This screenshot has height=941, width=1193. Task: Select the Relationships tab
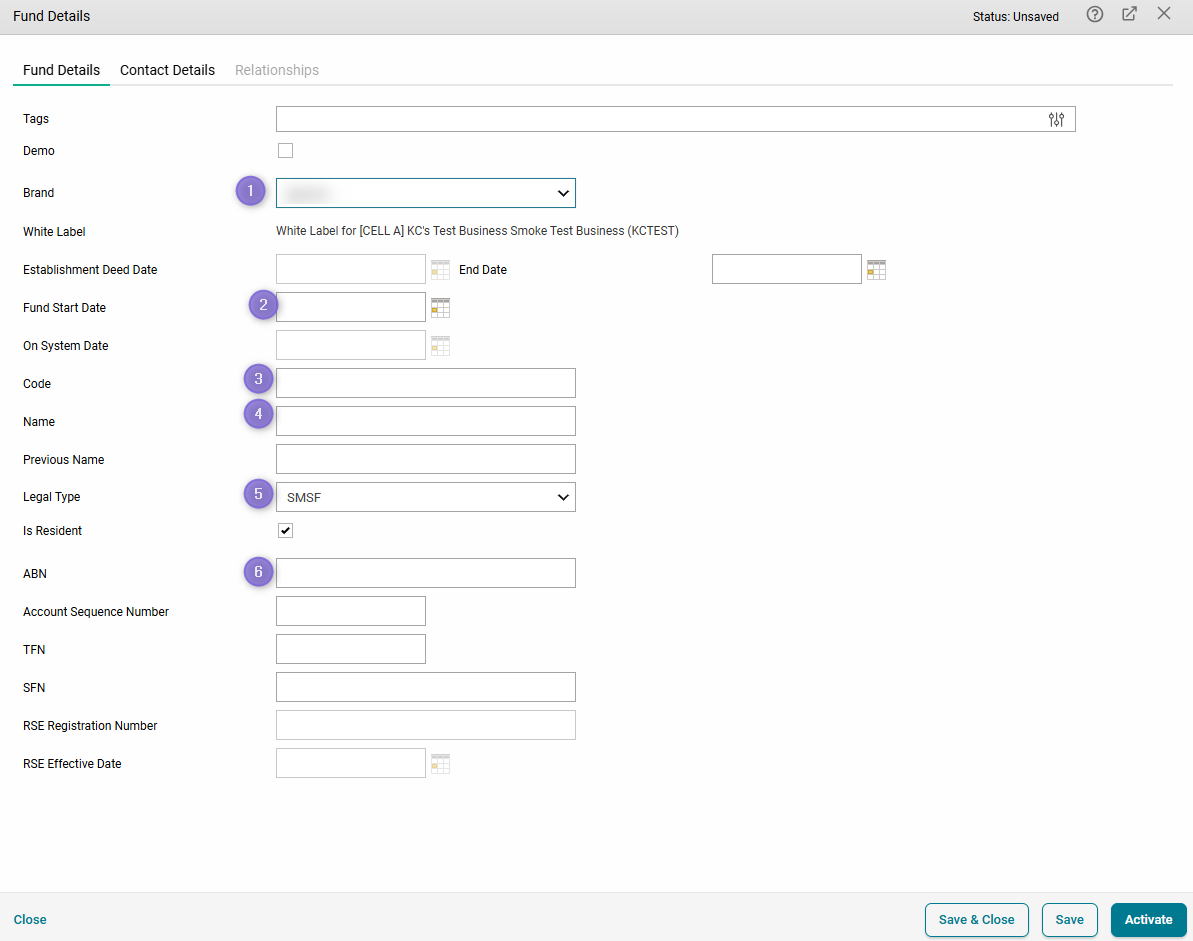point(277,70)
